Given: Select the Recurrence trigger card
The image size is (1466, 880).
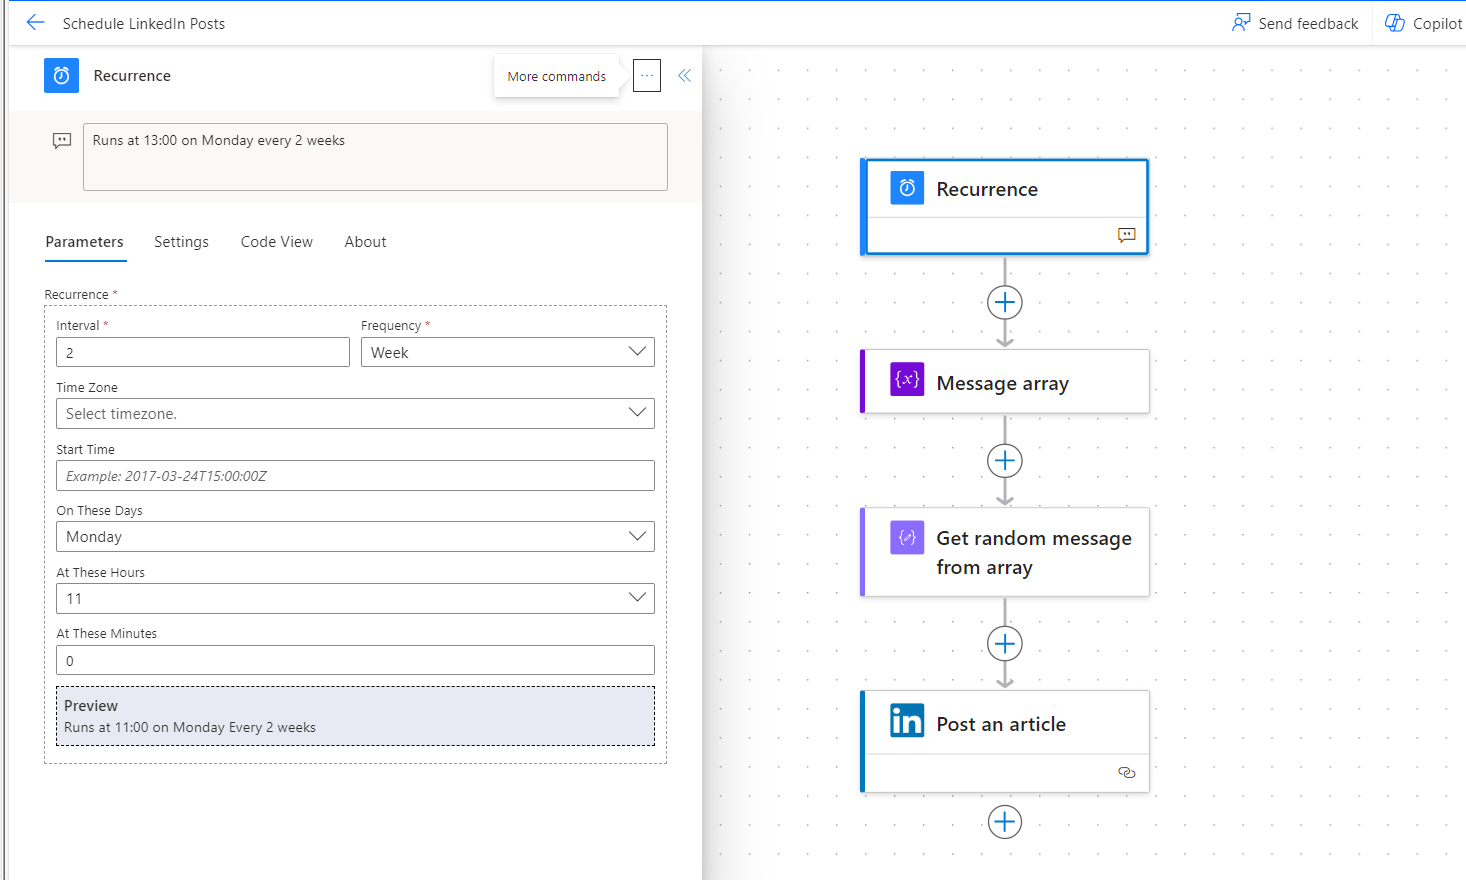Looking at the screenshot, I should click(1005, 207).
